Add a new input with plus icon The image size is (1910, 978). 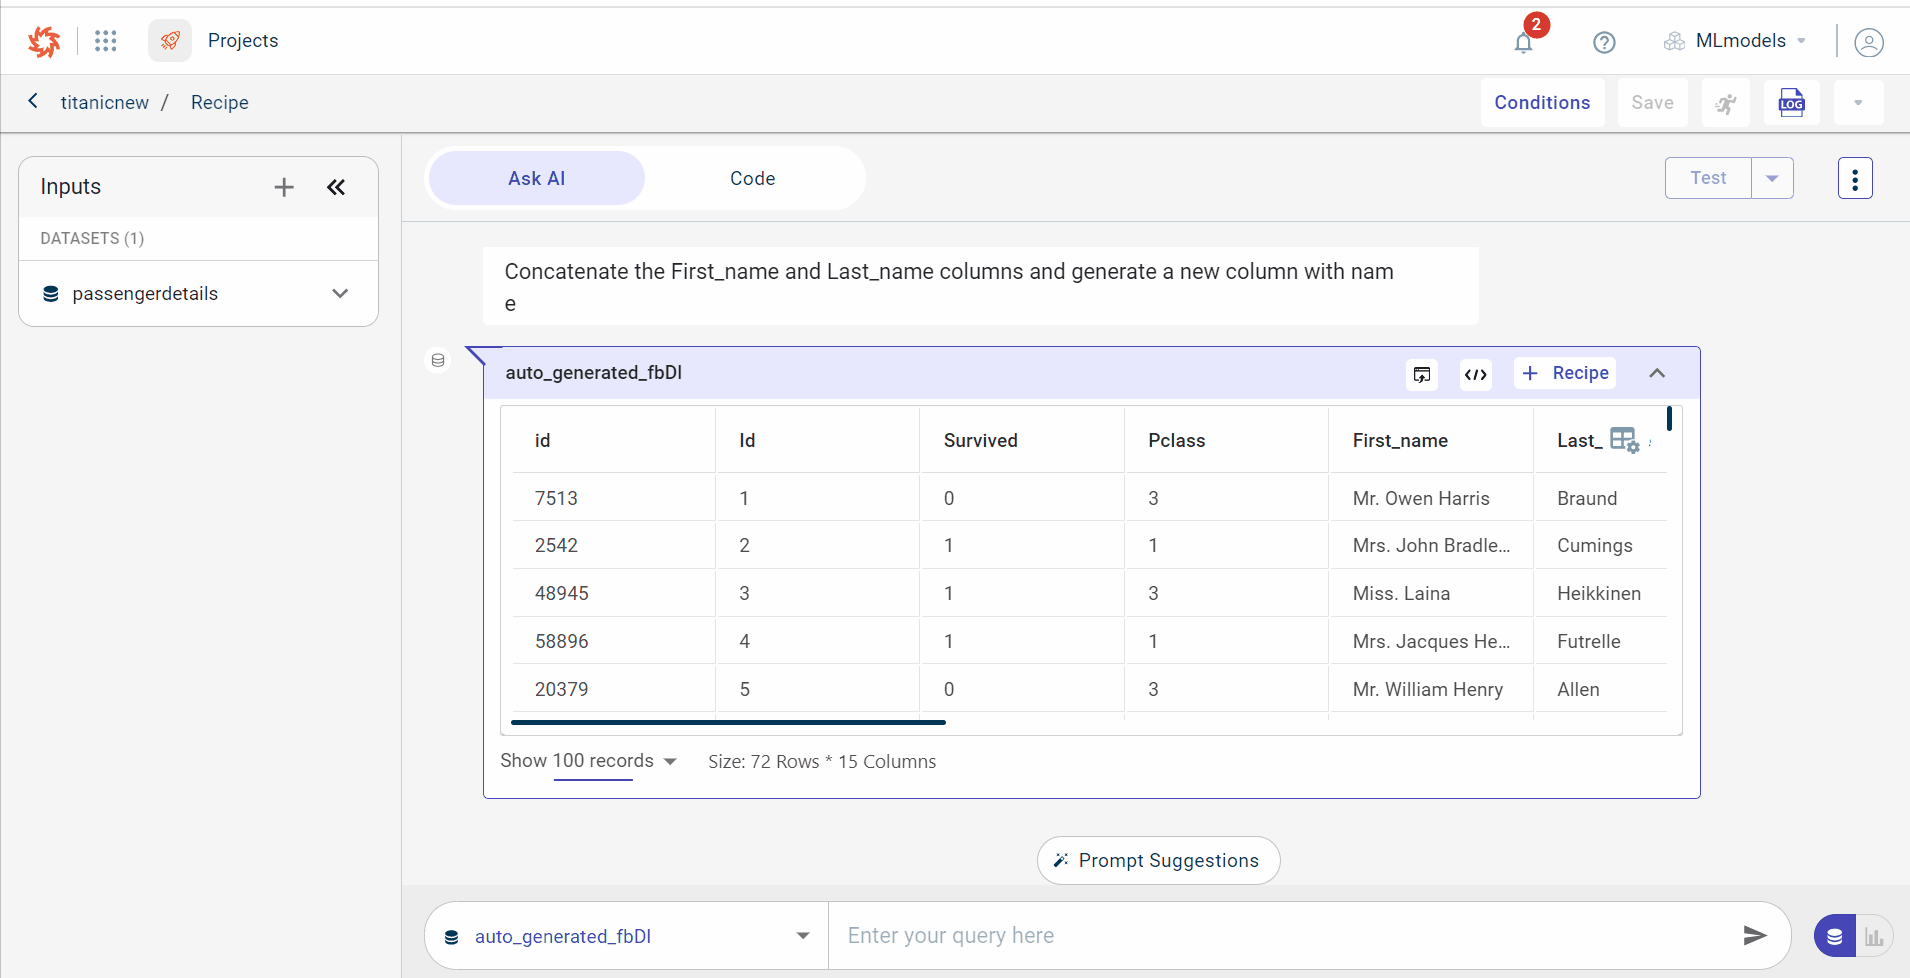(284, 187)
